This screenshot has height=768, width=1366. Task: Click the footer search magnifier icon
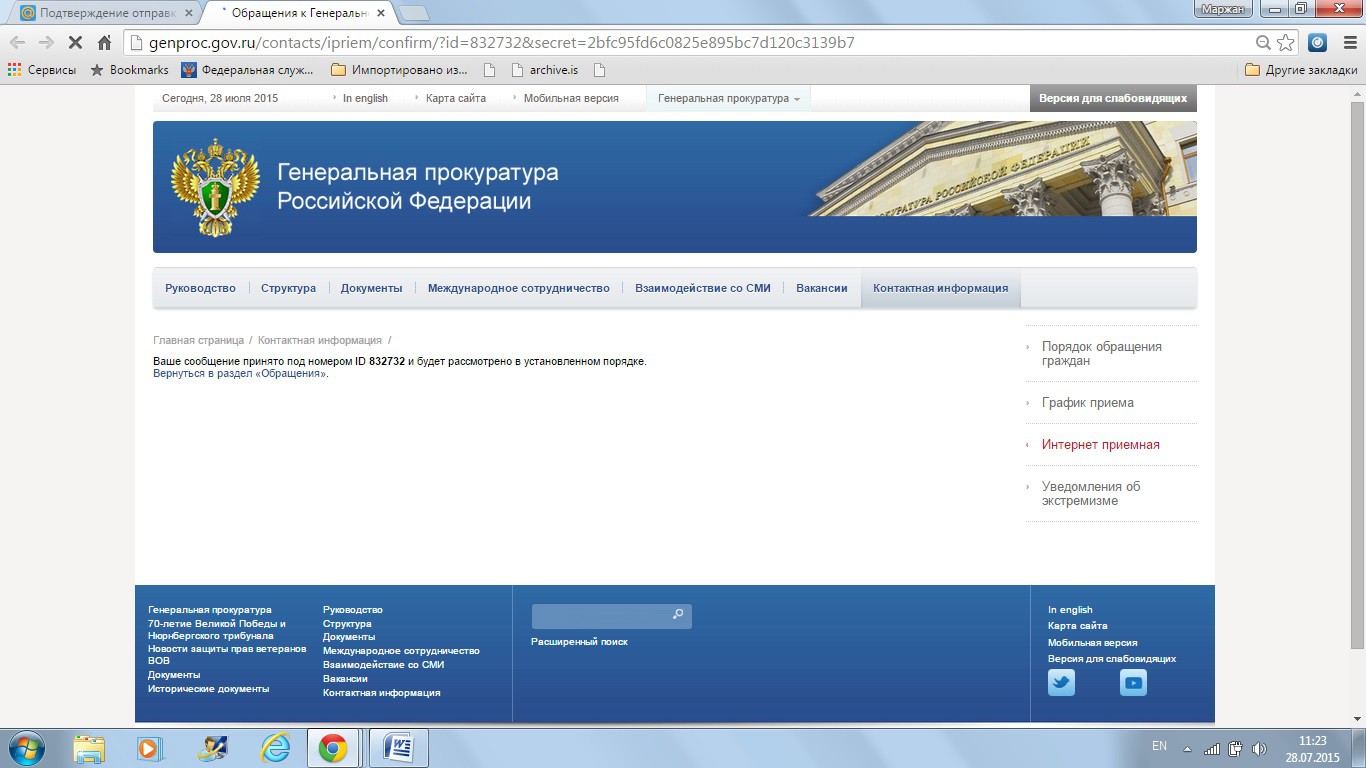678,614
